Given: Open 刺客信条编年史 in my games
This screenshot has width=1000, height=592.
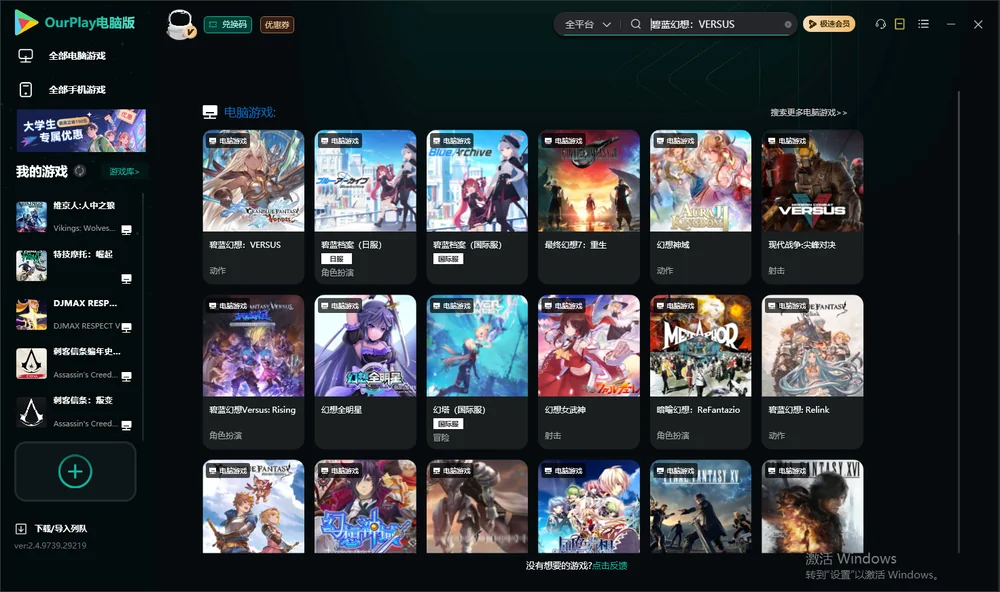Looking at the screenshot, I should pos(75,363).
